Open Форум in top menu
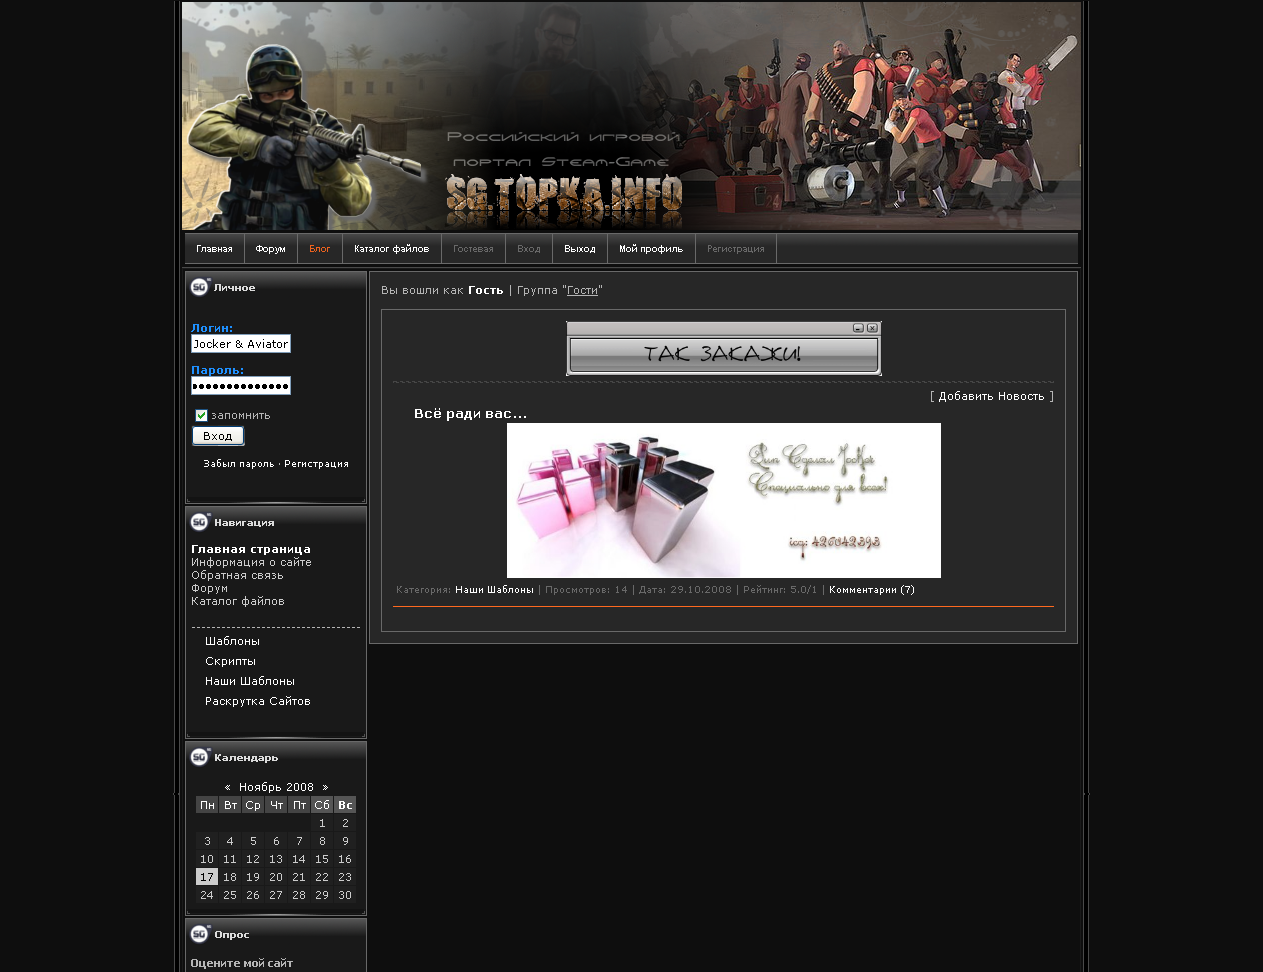 click(x=270, y=249)
